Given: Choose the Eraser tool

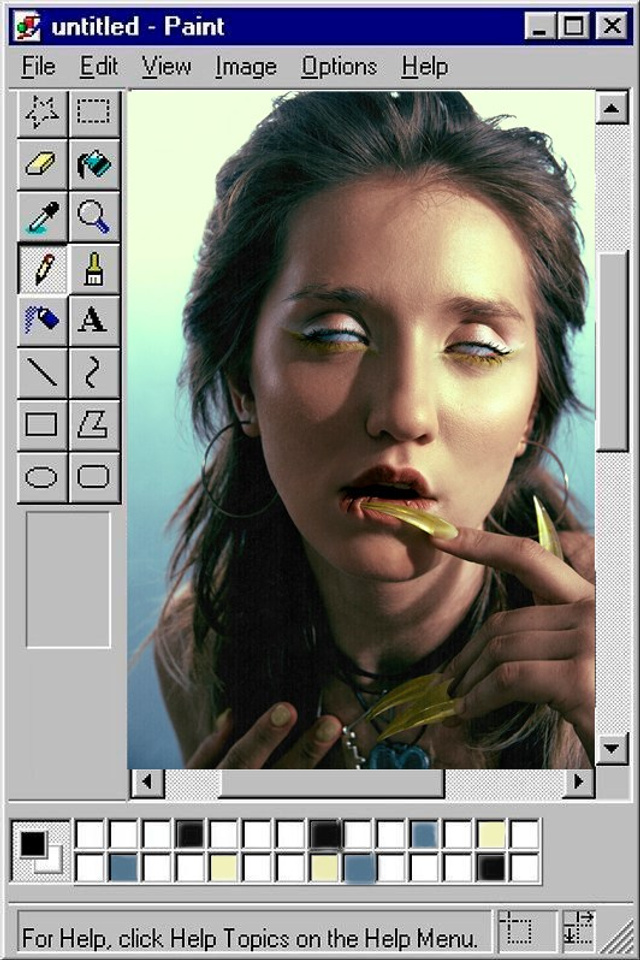Looking at the screenshot, I should coord(42,163).
